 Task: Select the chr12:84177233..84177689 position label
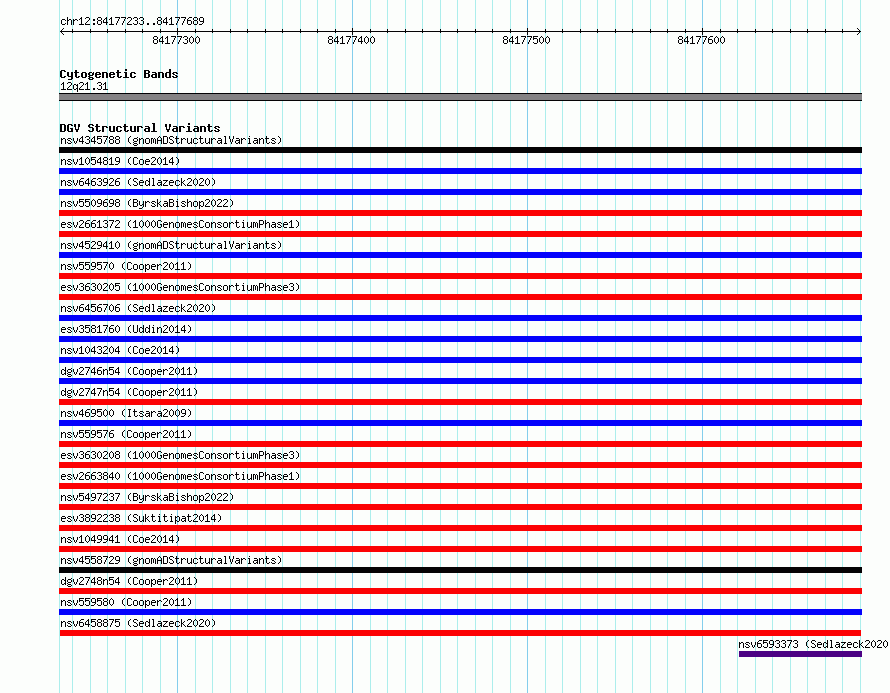[x=132, y=22]
